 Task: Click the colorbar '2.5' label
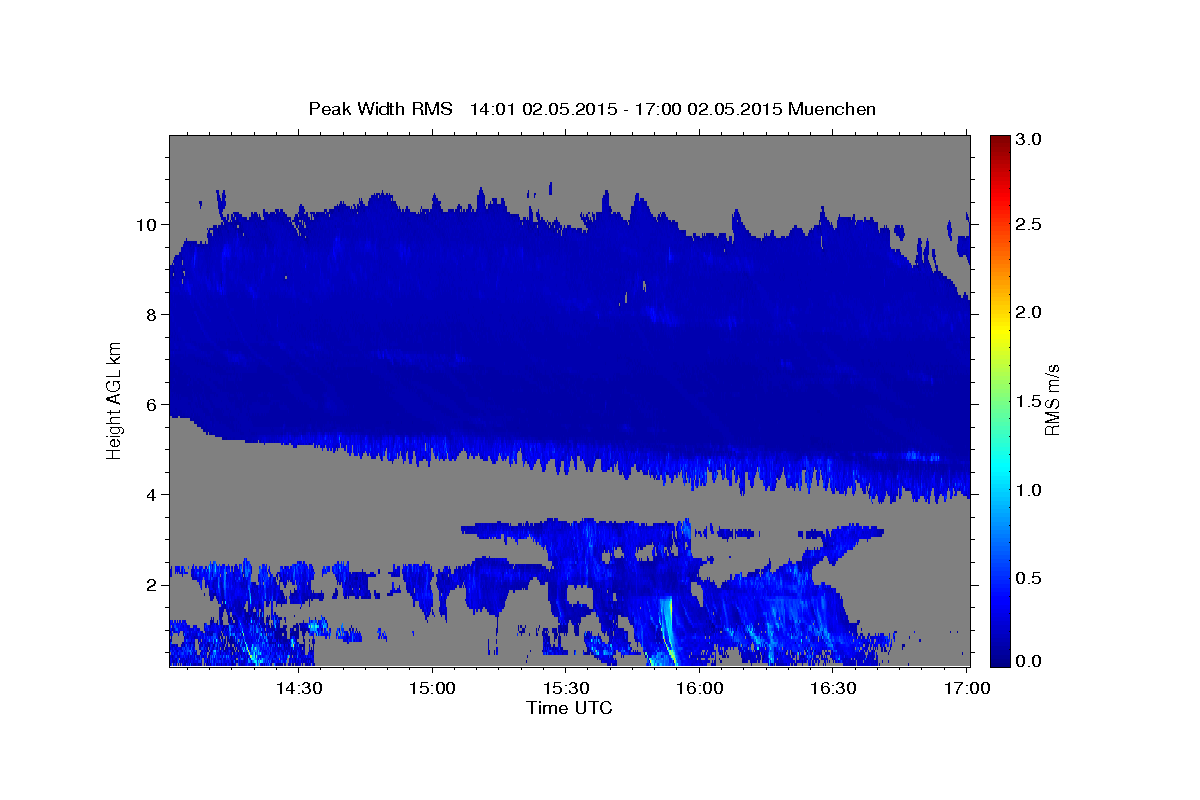tap(1029, 224)
